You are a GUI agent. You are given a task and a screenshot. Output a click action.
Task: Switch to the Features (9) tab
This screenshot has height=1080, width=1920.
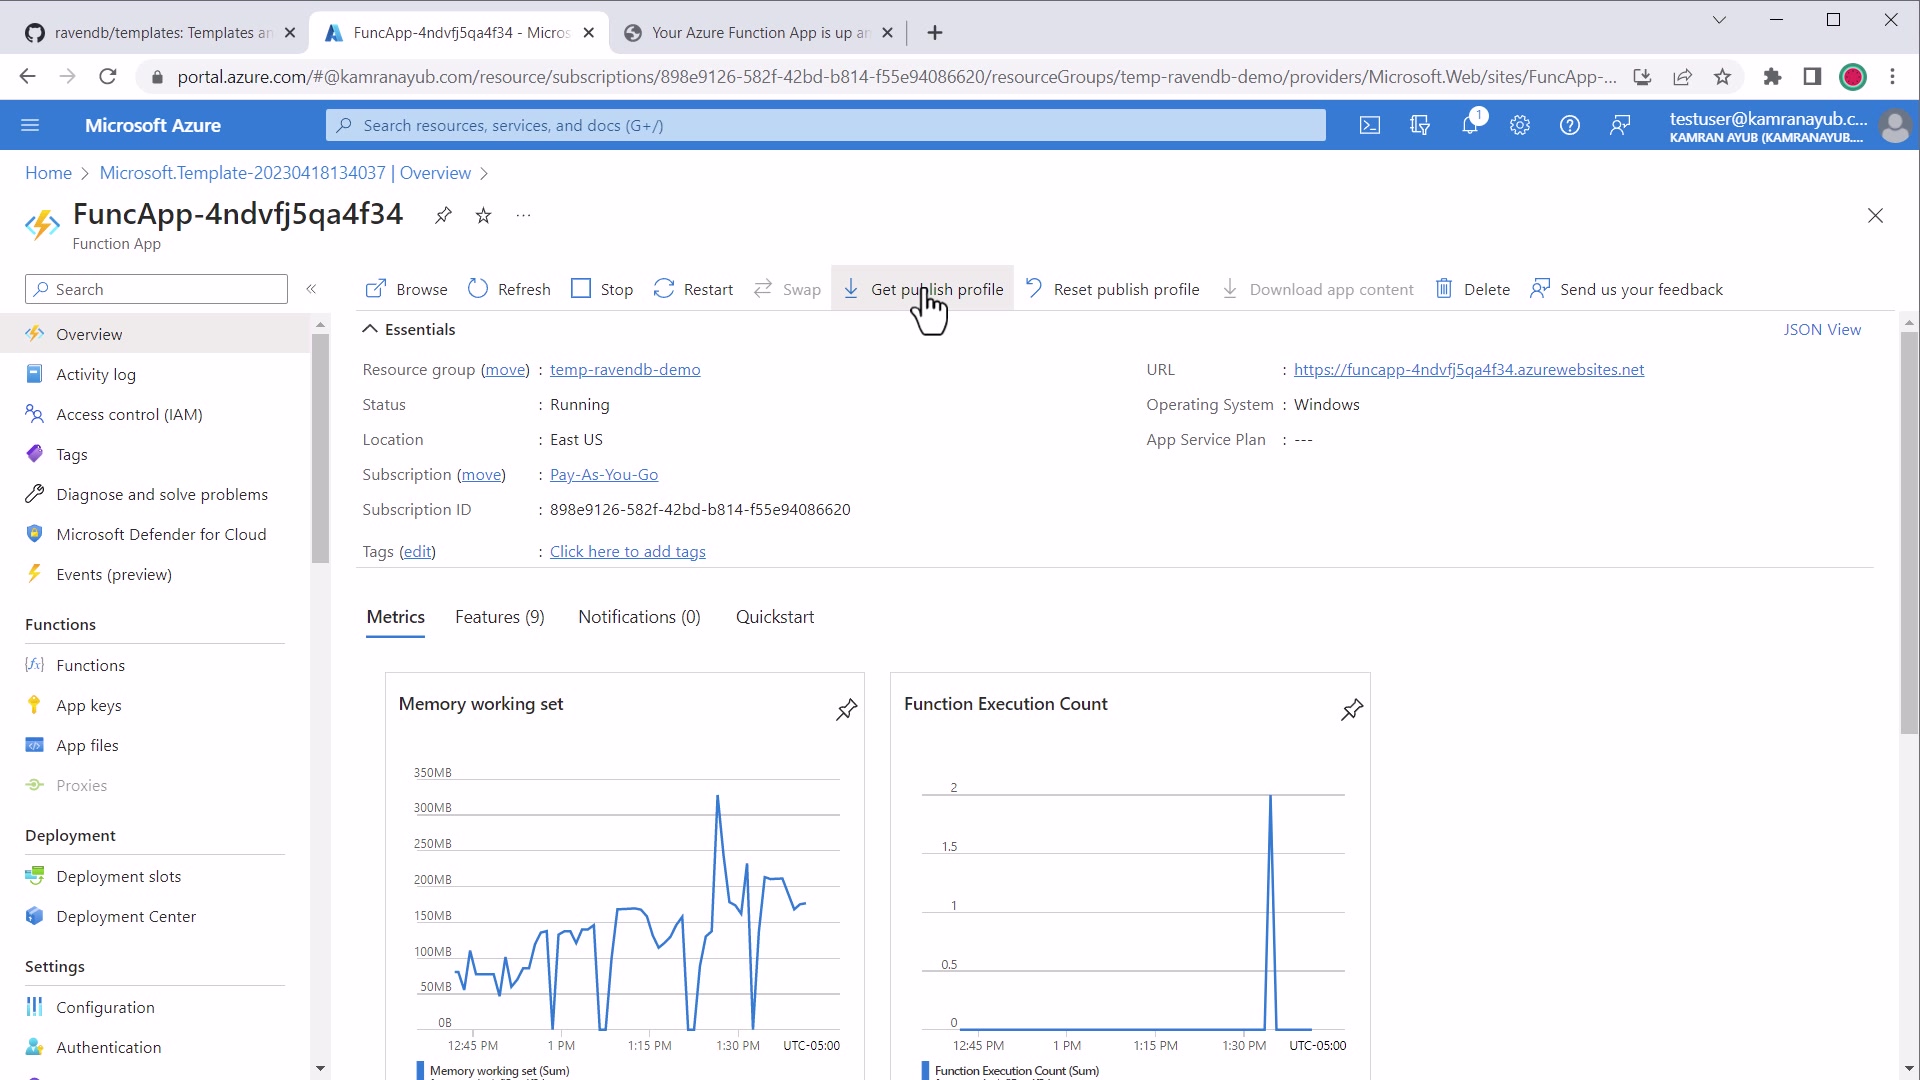click(x=500, y=617)
